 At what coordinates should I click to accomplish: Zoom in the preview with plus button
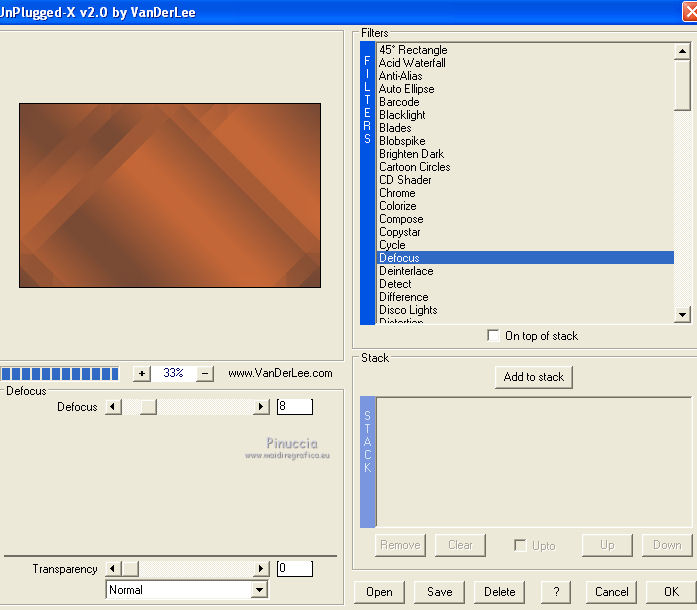coord(142,373)
